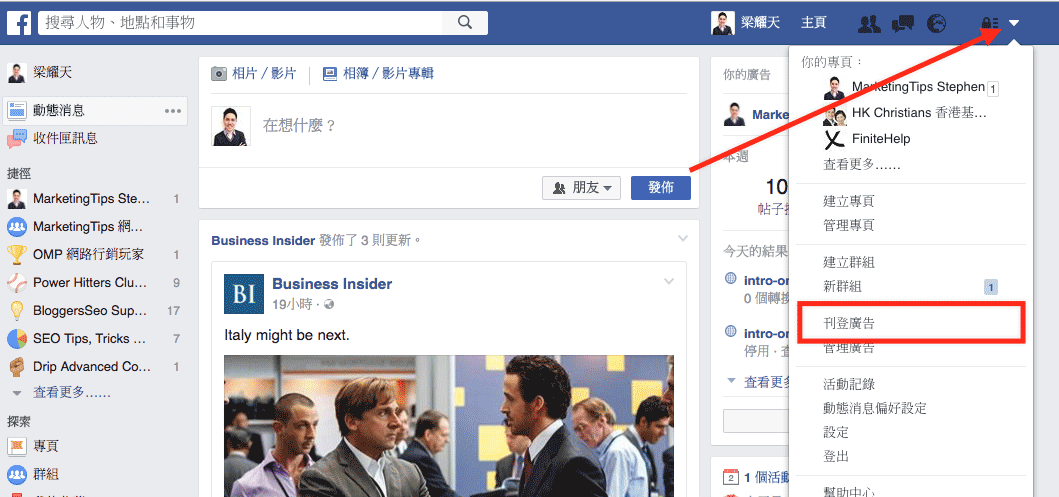
Task: Choose 建立群組 in account menu
Action: click(x=849, y=262)
